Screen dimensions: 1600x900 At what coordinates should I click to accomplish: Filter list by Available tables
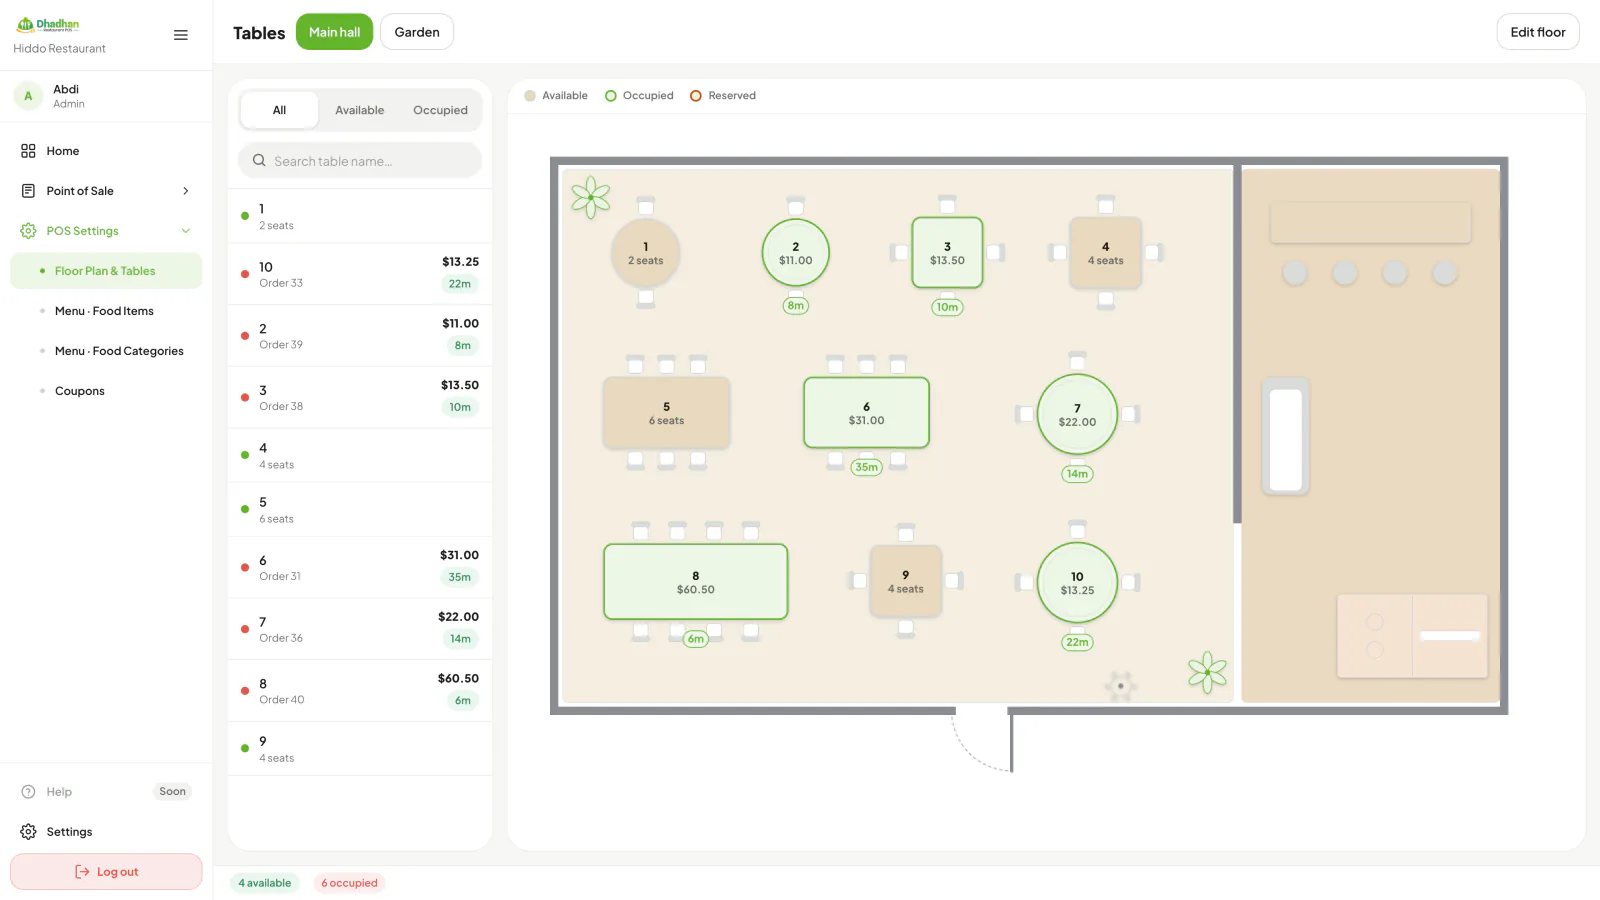point(360,110)
